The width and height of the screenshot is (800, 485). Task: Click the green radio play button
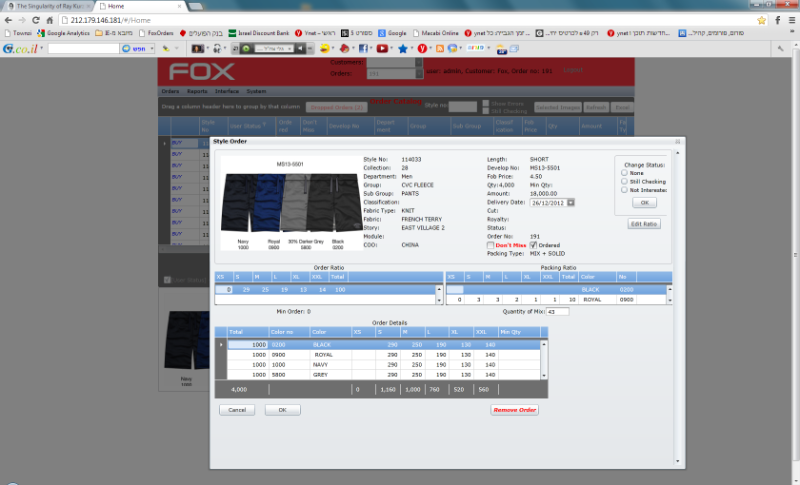[x=246, y=48]
